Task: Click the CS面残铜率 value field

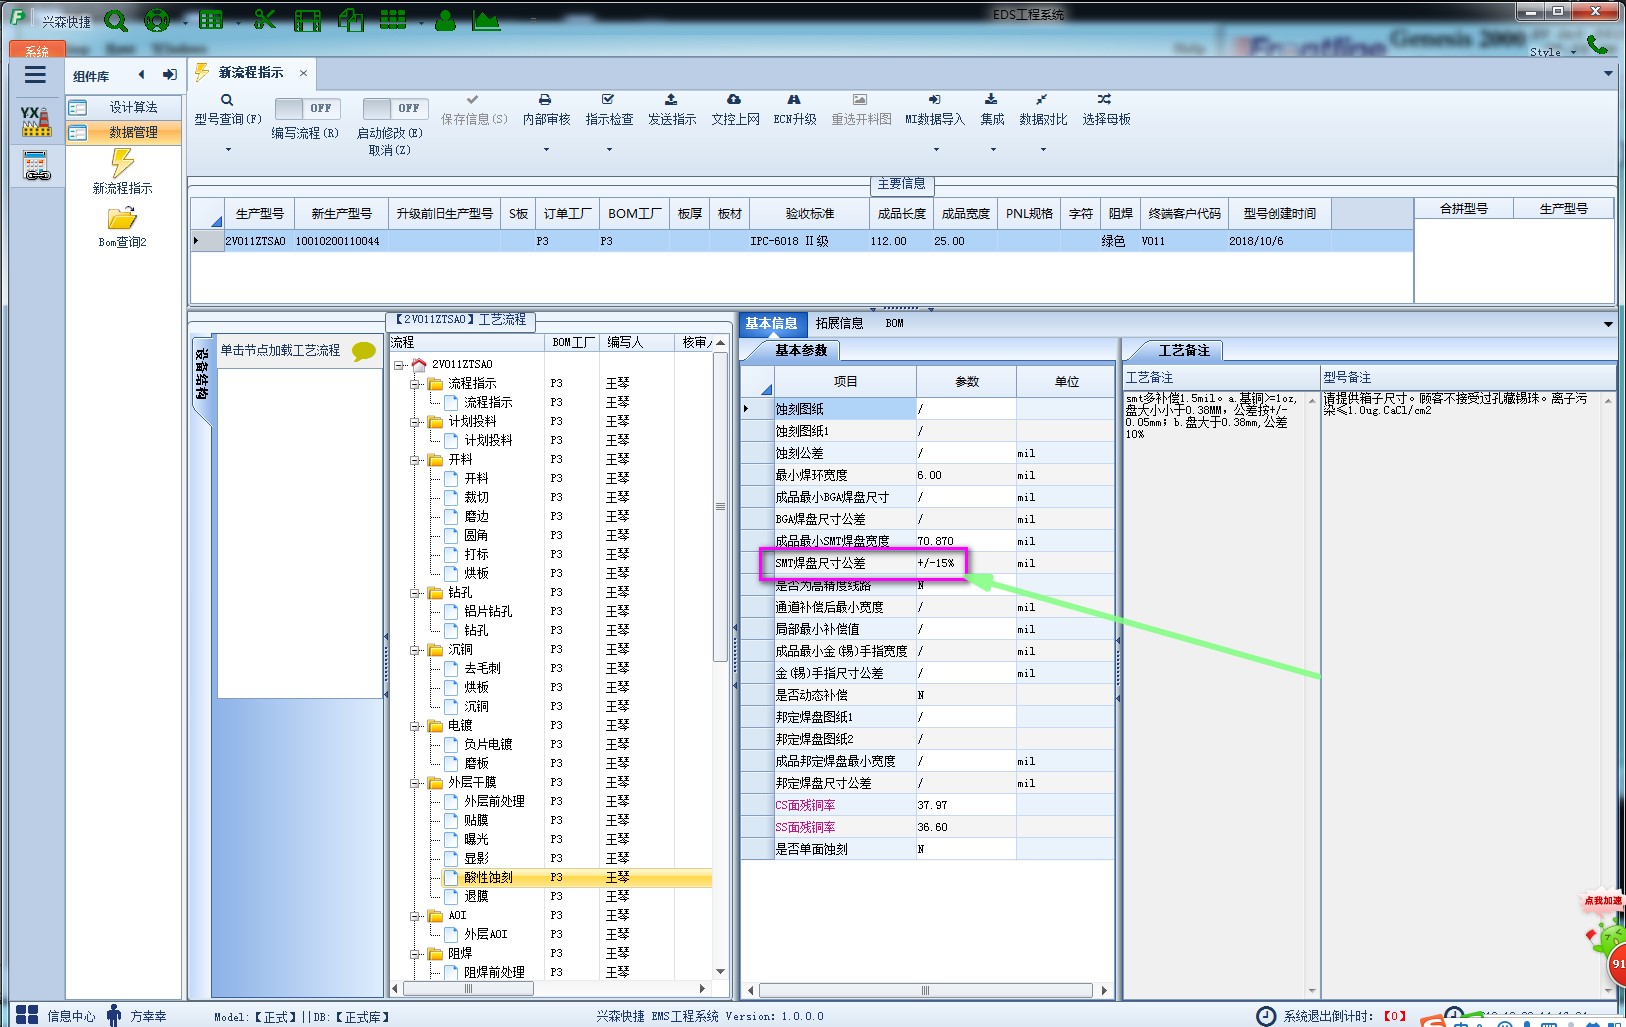Action: [x=966, y=806]
